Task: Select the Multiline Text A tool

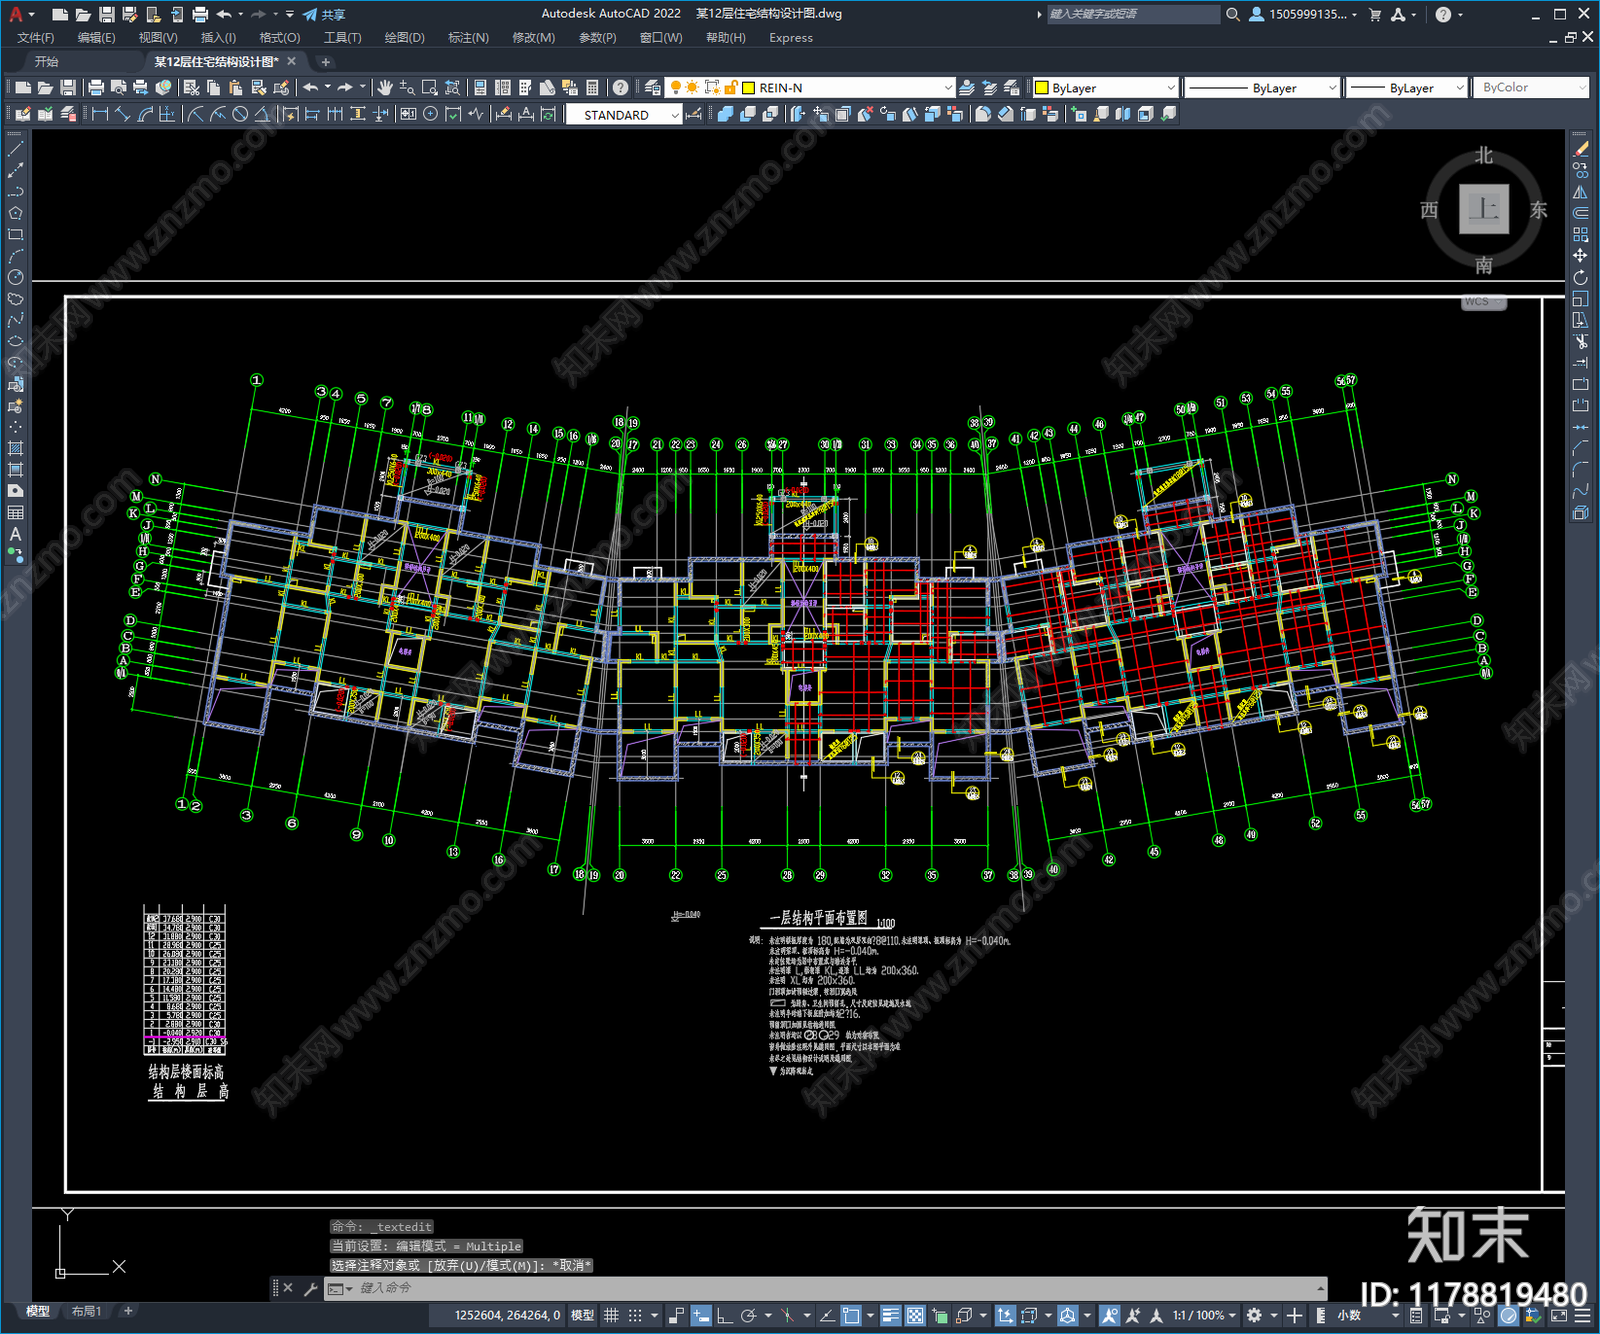Action: (x=15, y=534)
